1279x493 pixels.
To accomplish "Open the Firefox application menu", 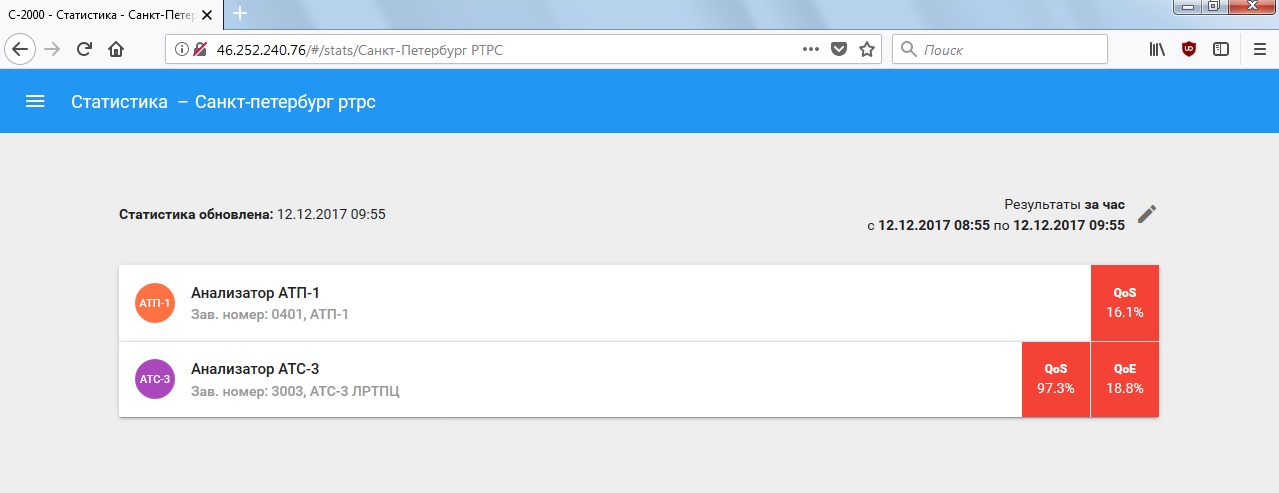I will (1259, 49).
